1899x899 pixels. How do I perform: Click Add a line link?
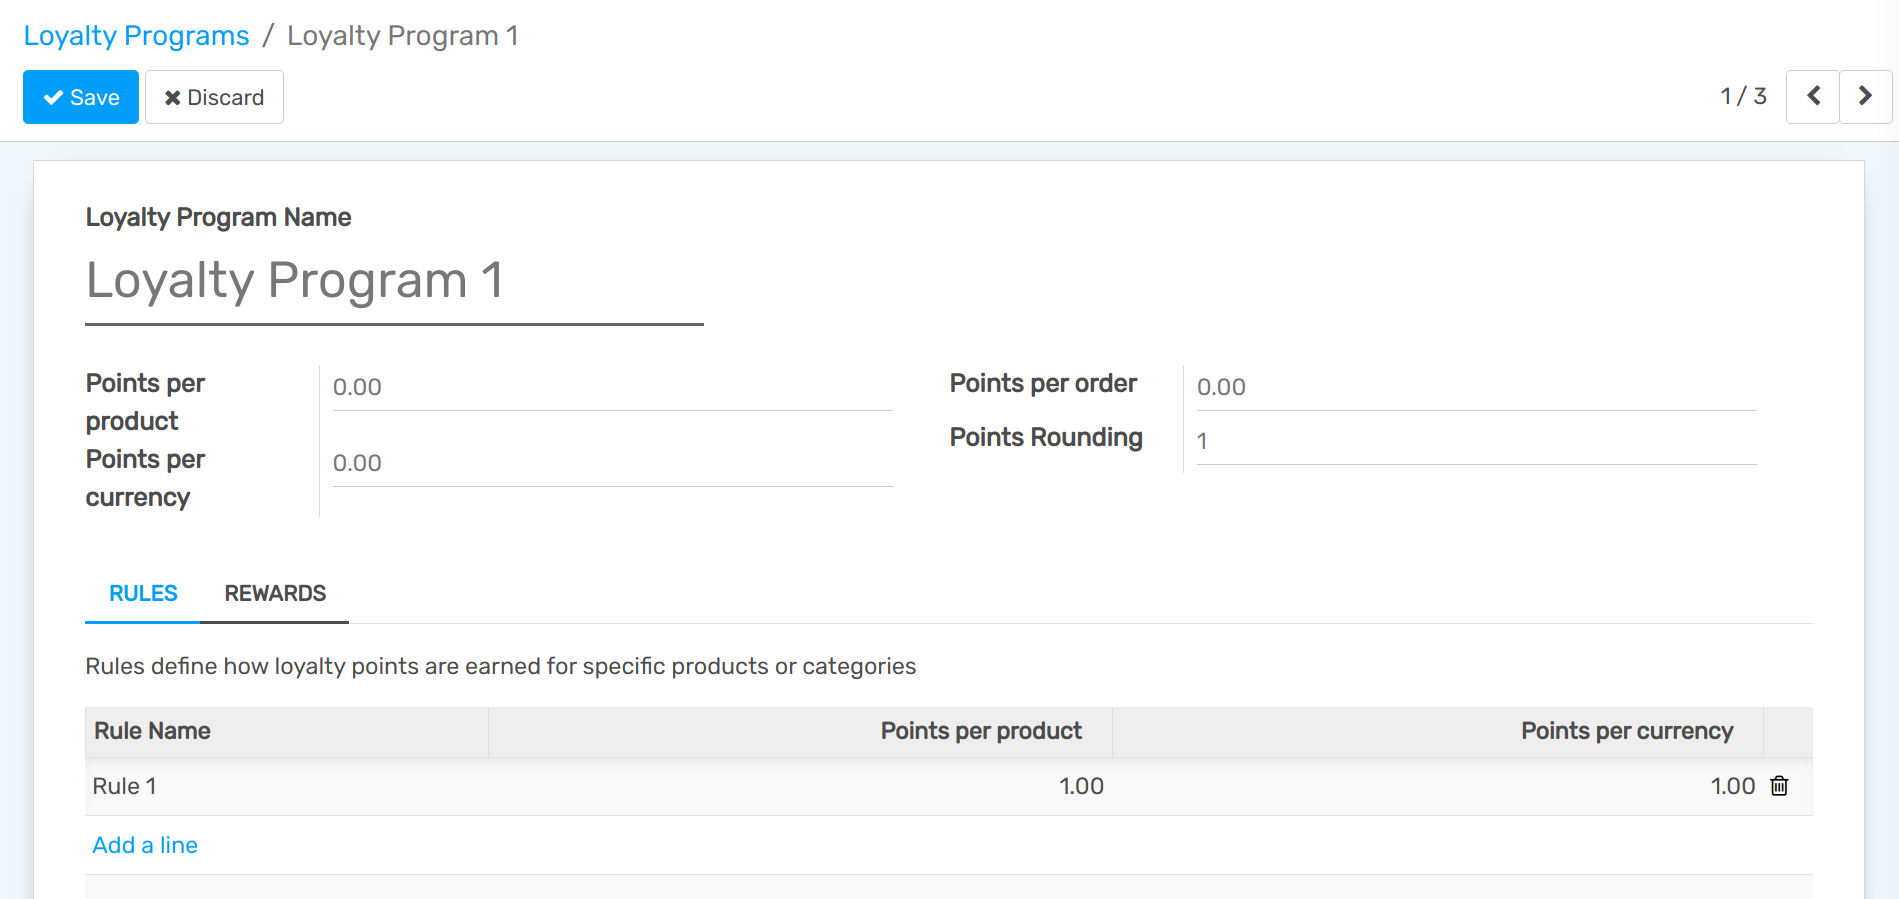(x=145, y=845)
